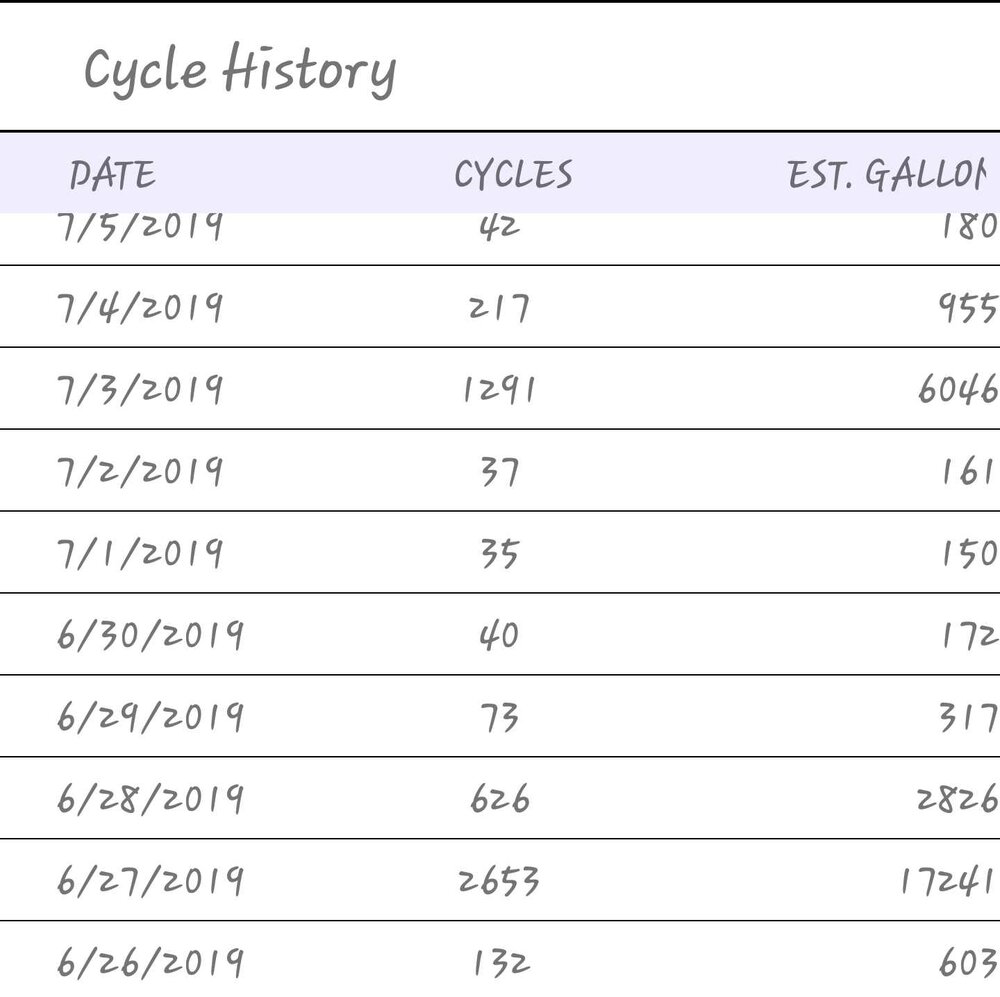Choose the 7/3/2019 date entry

click(140, 389)
